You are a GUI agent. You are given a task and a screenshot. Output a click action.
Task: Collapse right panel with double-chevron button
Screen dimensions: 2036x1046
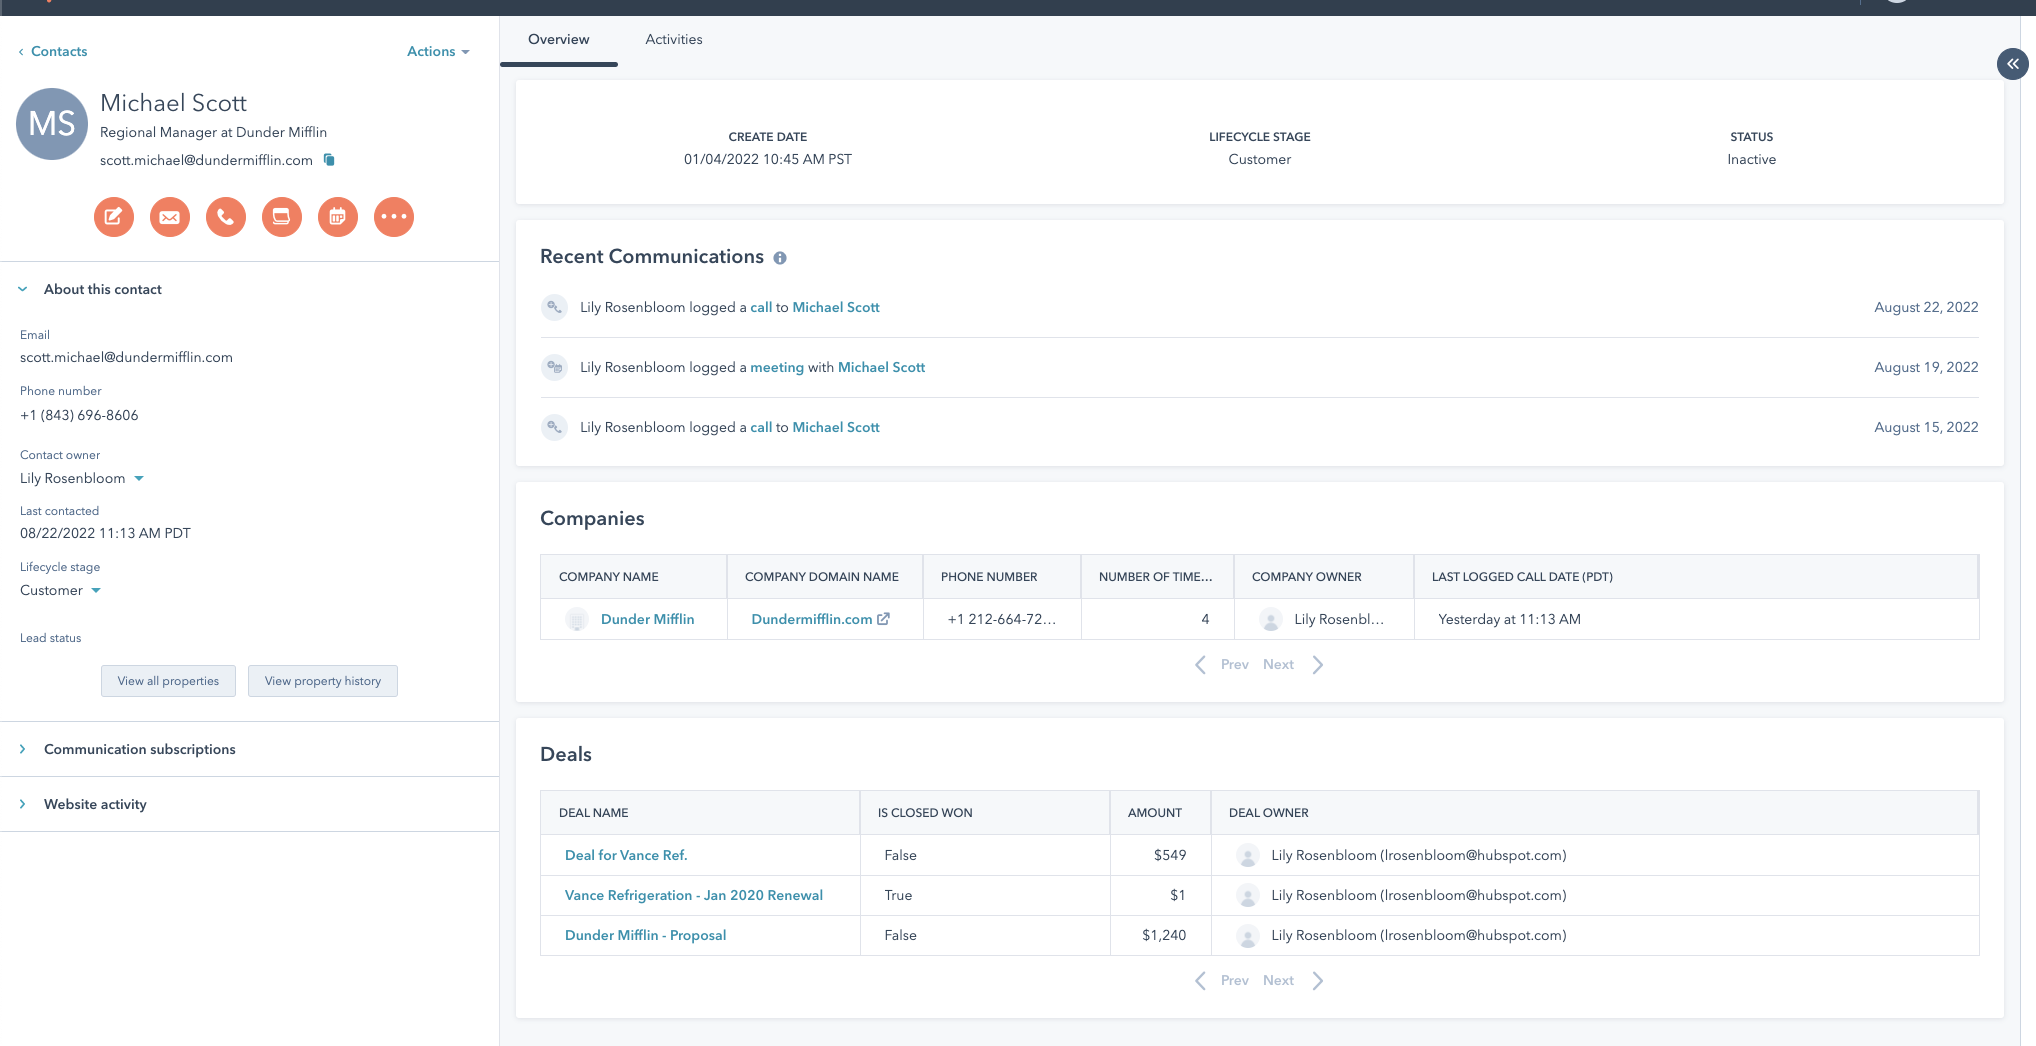tap(2012, 64)
